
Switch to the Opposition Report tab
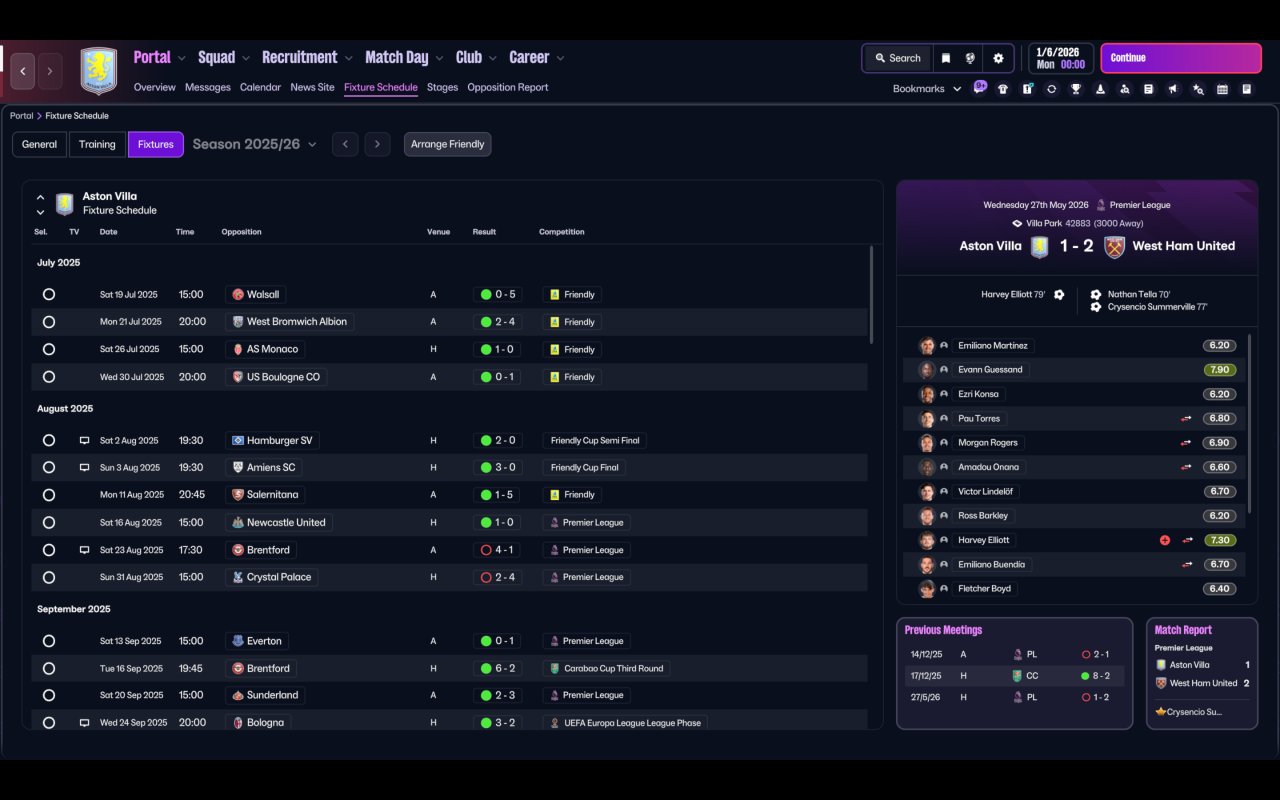pyautogui.click(x=508, y=87)
